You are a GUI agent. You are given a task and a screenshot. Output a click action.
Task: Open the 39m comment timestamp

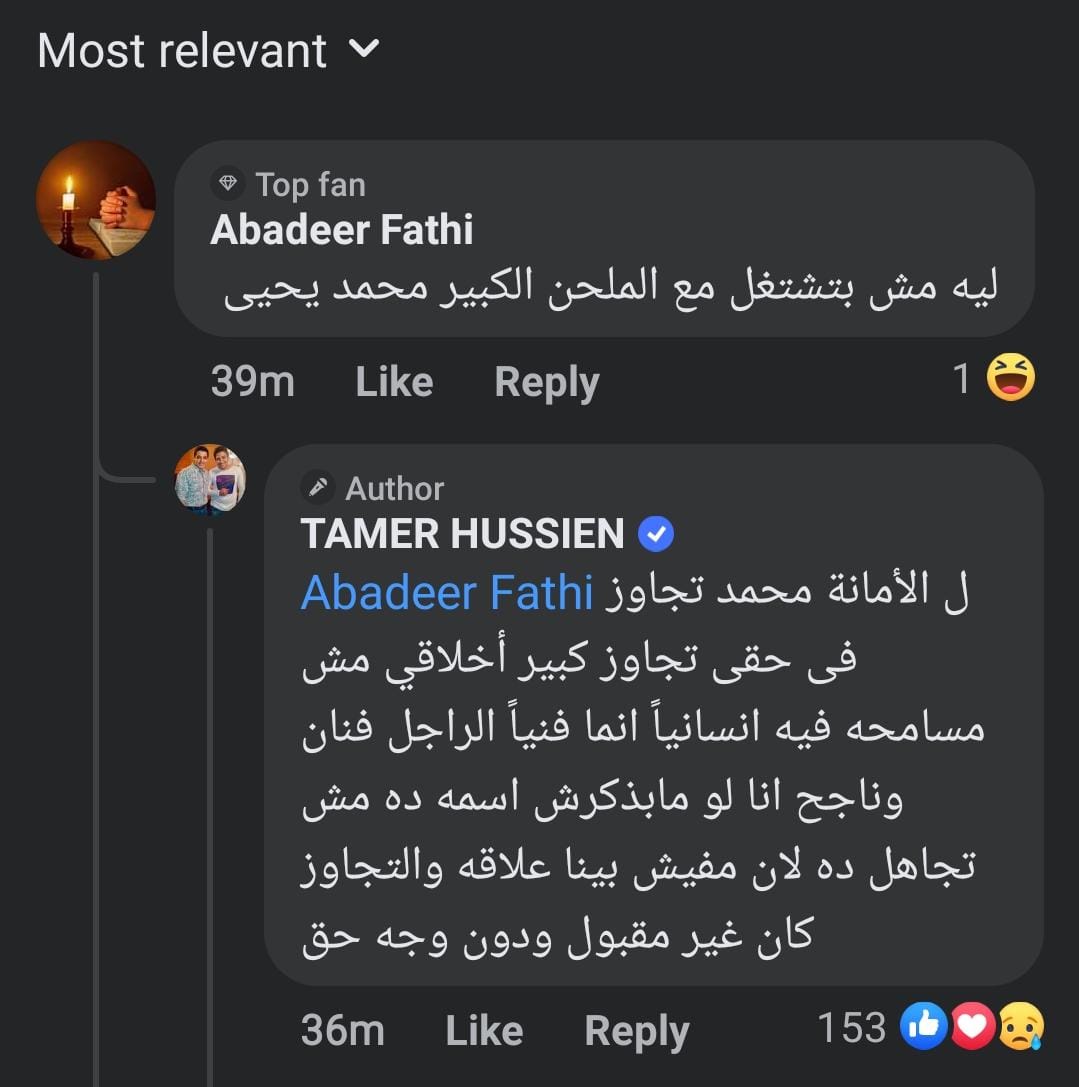(x=252, y=381)
